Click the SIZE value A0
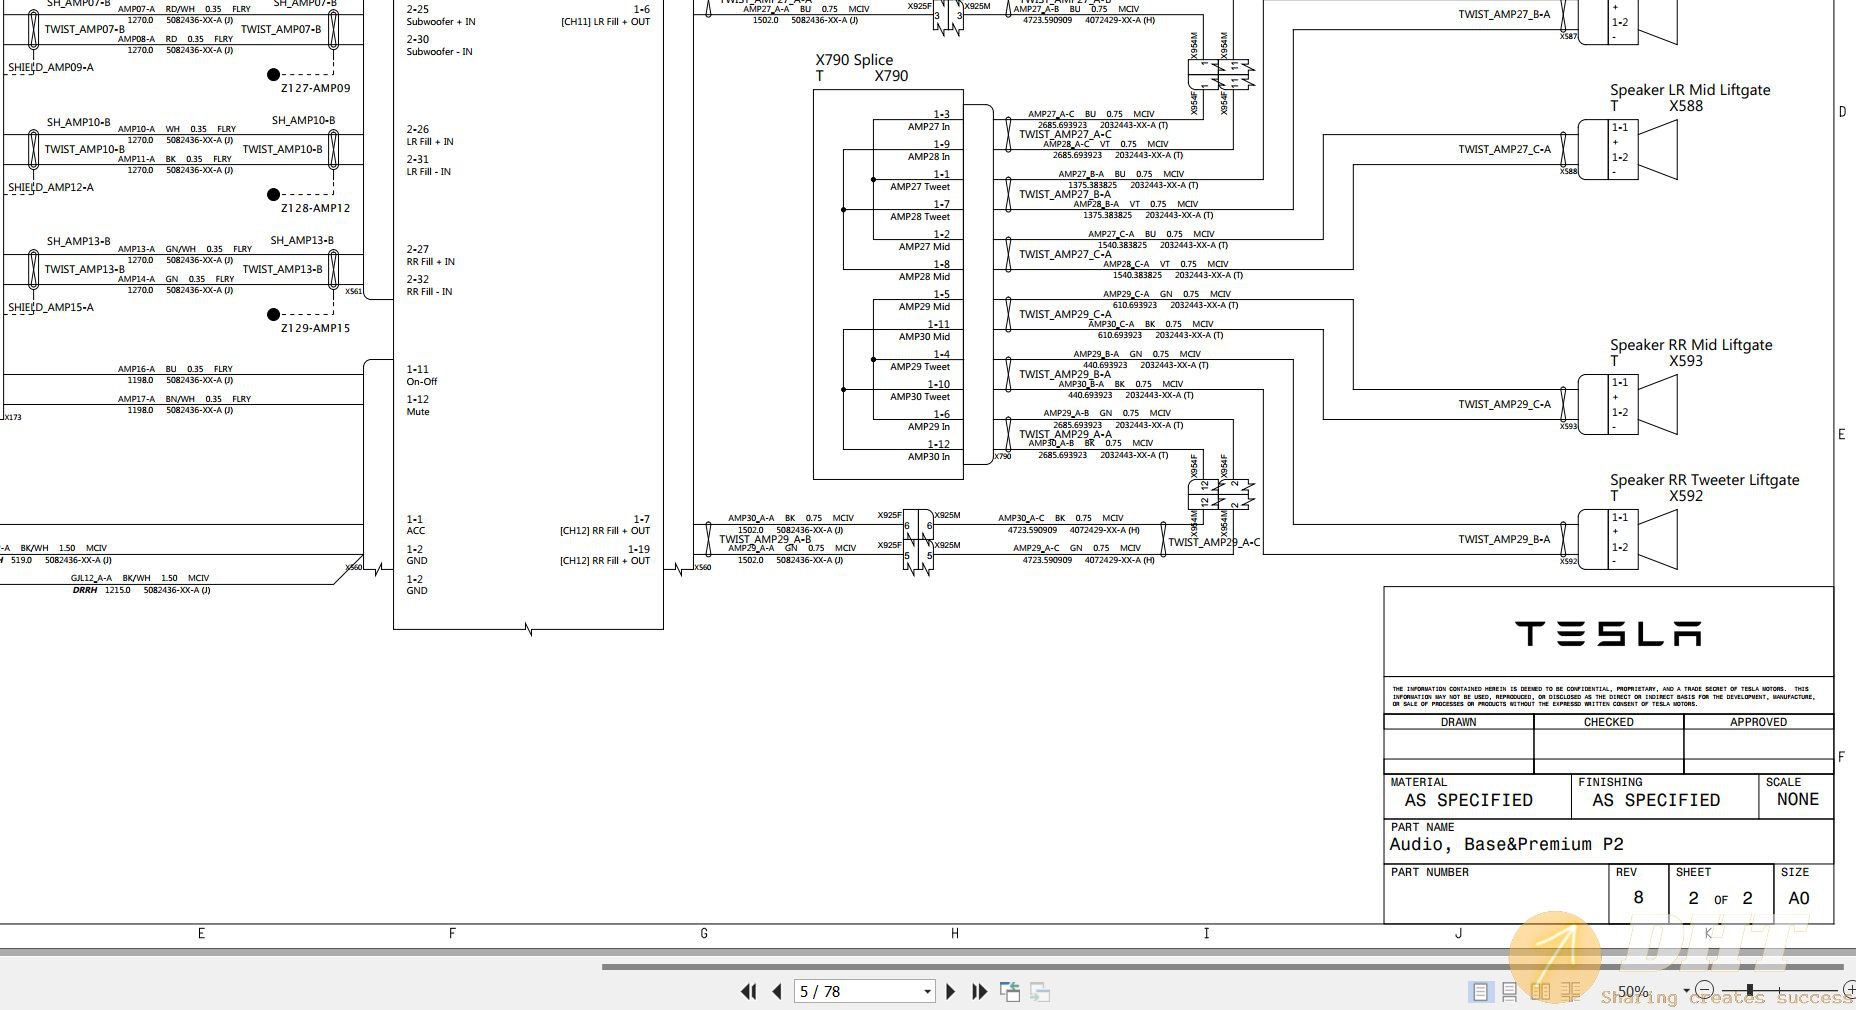The width and height of the screenshot is (1856, 1010). [x=1798, y=898]
